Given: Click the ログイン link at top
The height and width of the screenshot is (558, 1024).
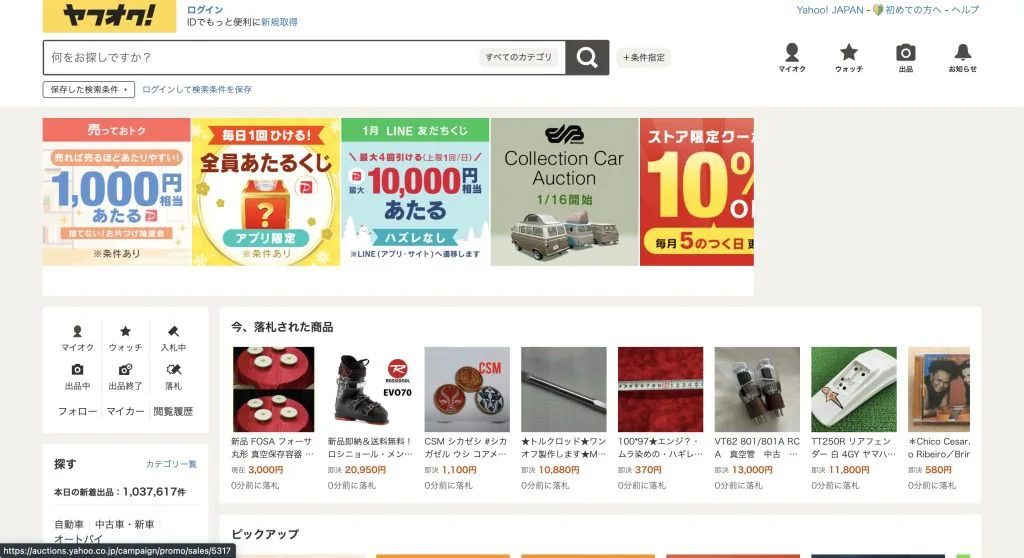Looking at the screenshot, I should click(204, 10).
